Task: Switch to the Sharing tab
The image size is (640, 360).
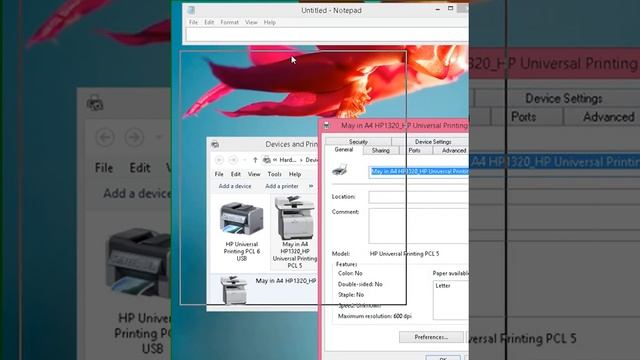Action: 380,151
